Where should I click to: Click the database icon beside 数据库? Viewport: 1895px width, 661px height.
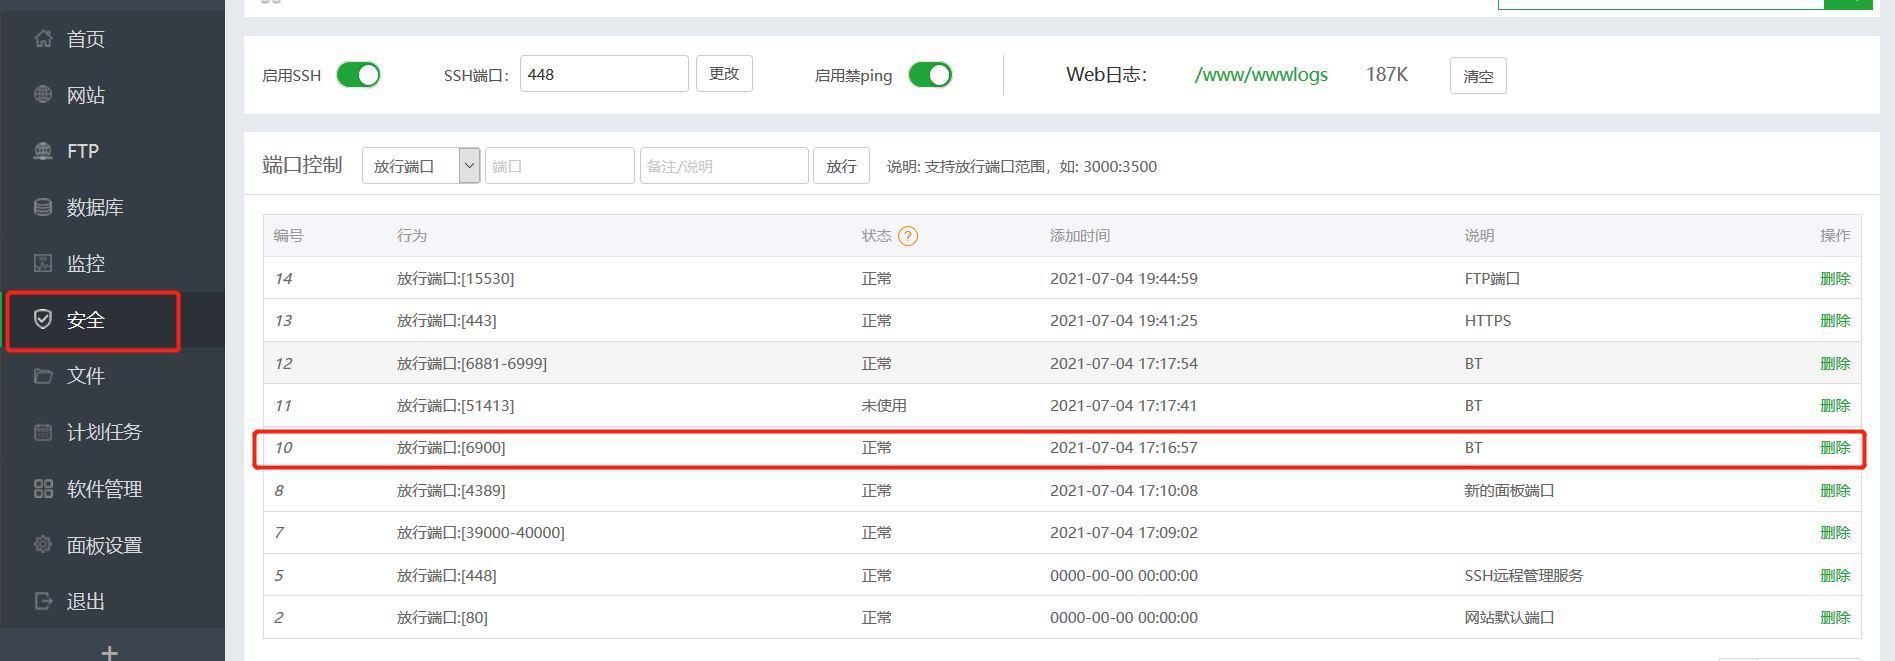point(43,207)
